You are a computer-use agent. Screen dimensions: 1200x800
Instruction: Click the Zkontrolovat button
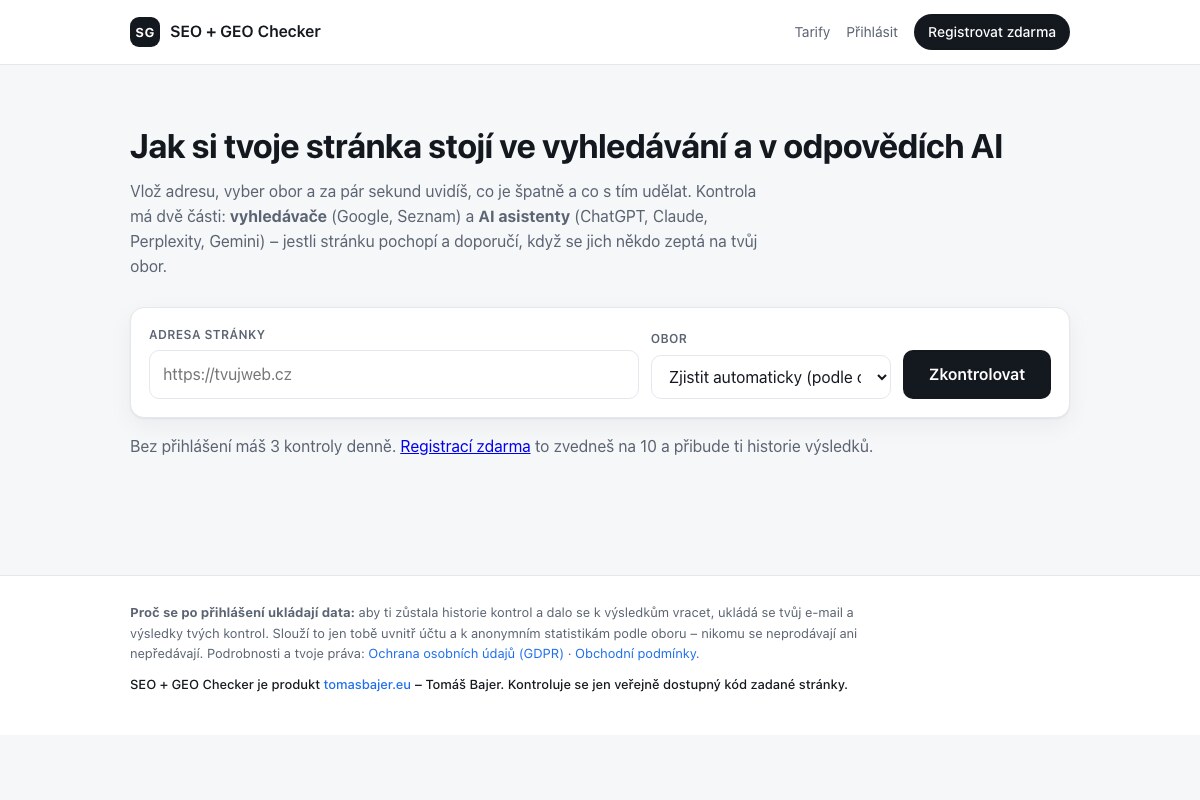coord(977,374)
